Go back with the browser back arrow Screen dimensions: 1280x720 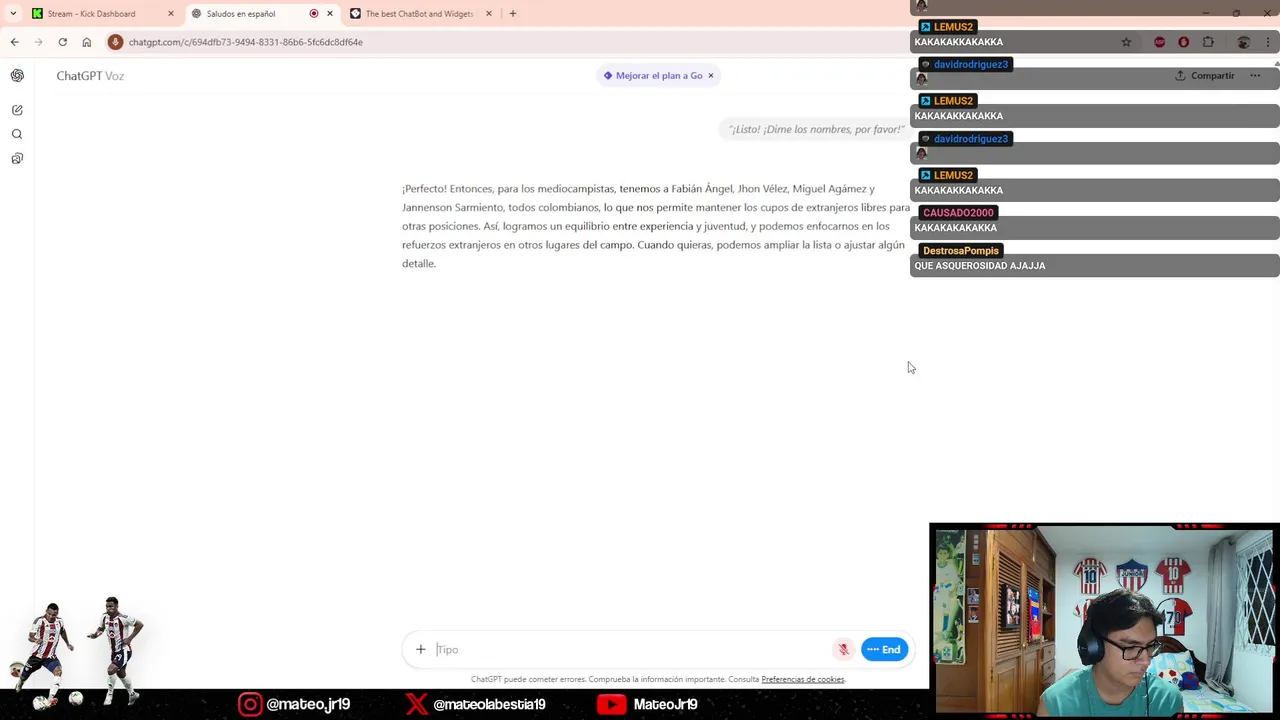point(14,42)
